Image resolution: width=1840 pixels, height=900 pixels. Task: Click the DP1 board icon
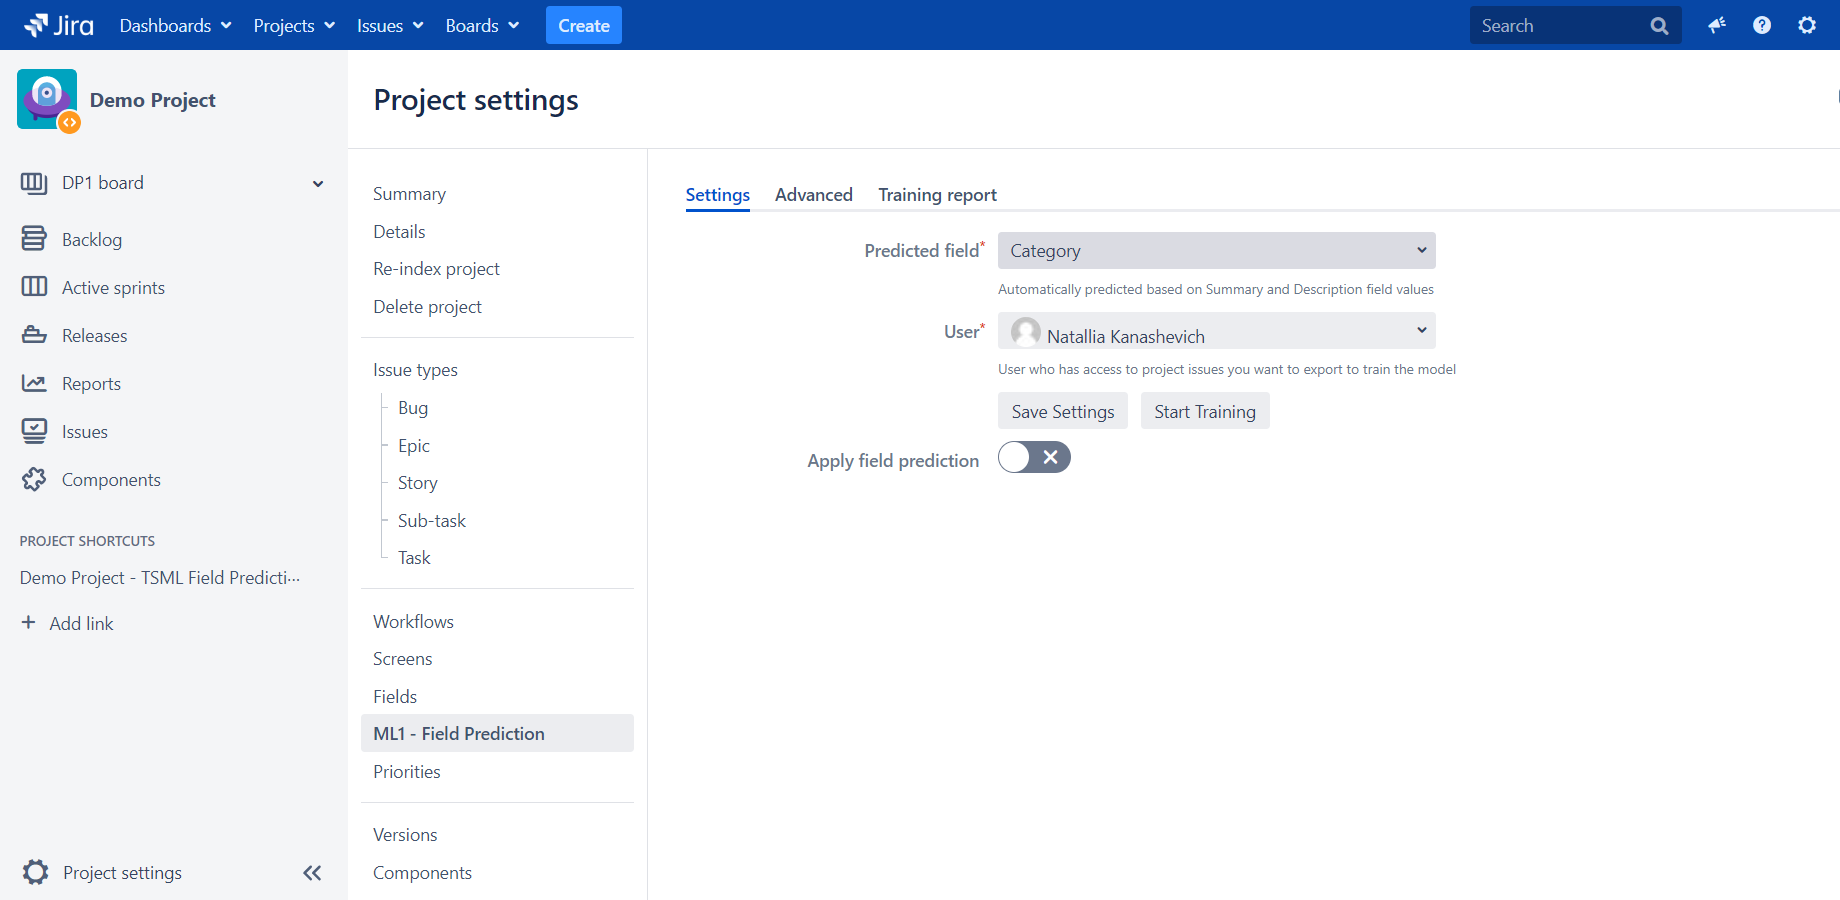pos(34,183)
